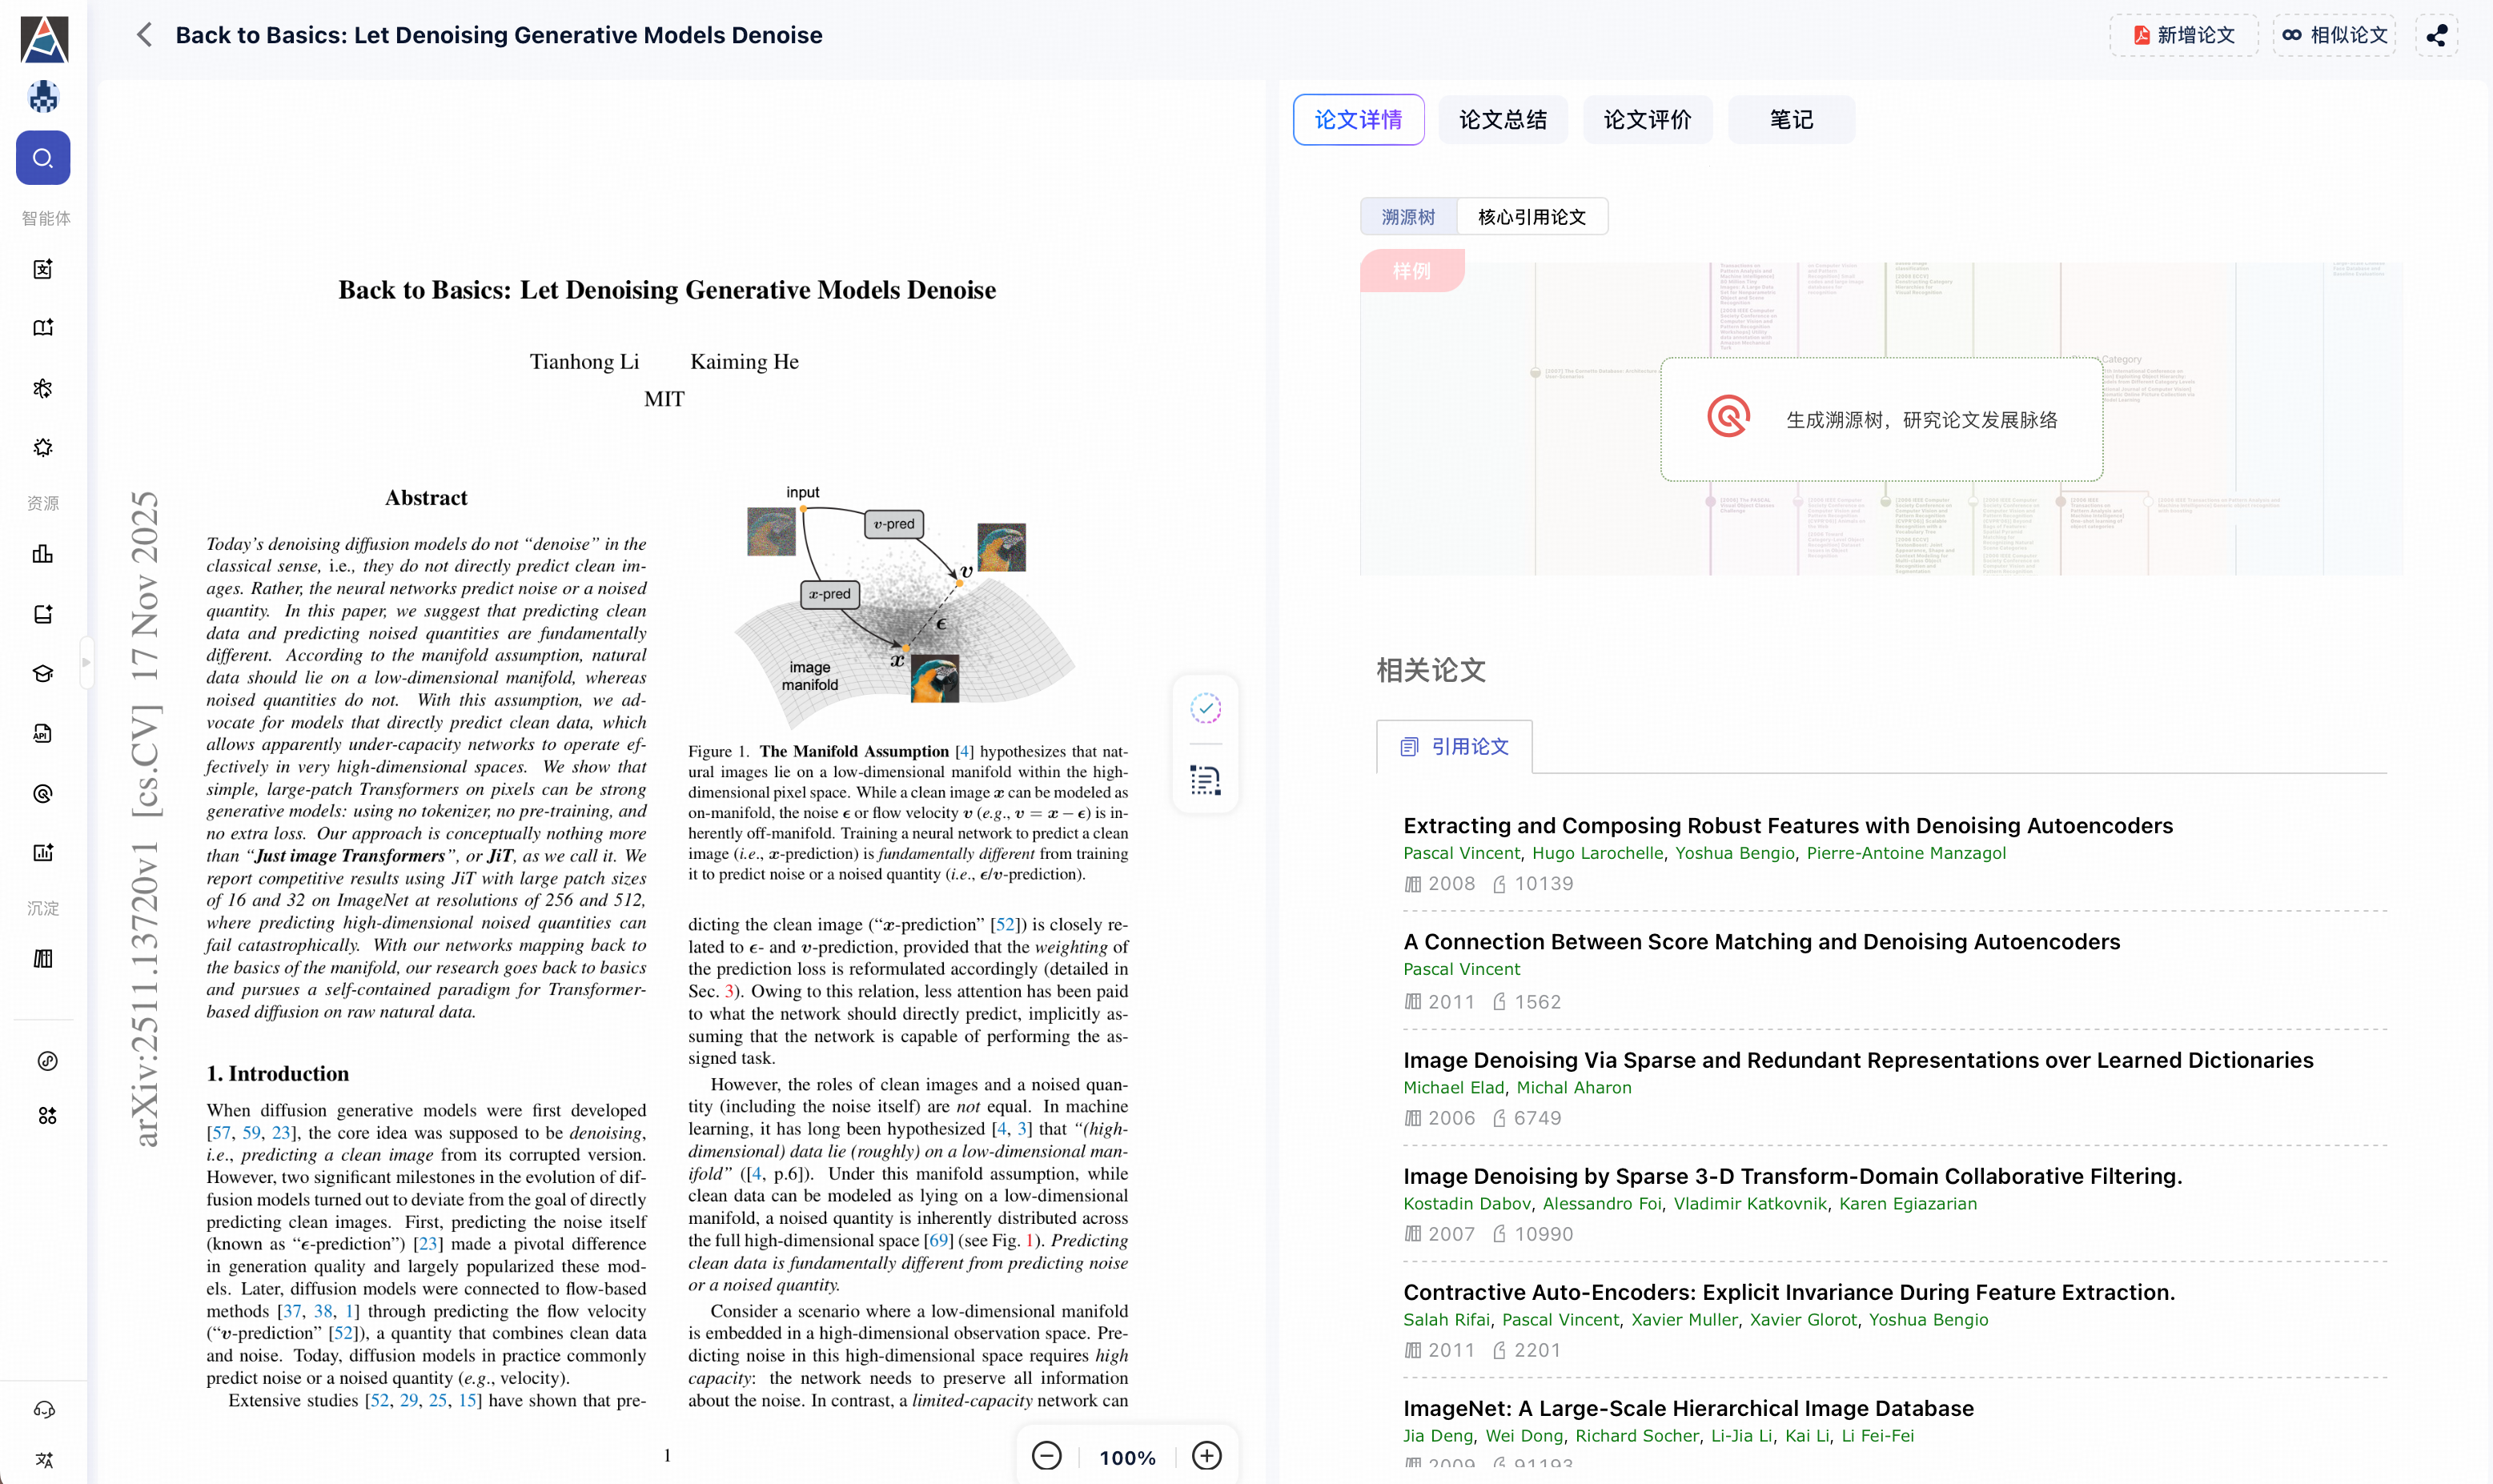
Task: Click the search icon in left sidebar
Action: pyautogui.click(x=43, y=158)
